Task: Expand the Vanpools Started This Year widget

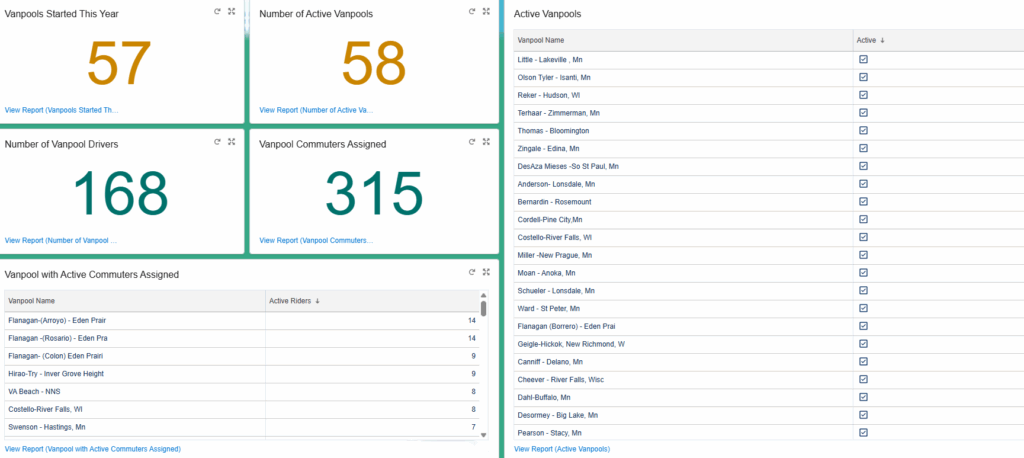Action: [232, 11]
